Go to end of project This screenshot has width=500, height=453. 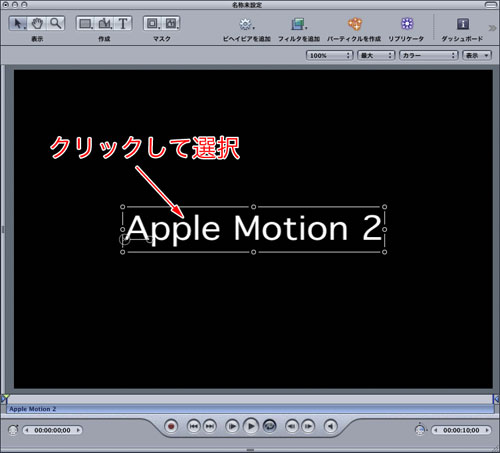210,426
